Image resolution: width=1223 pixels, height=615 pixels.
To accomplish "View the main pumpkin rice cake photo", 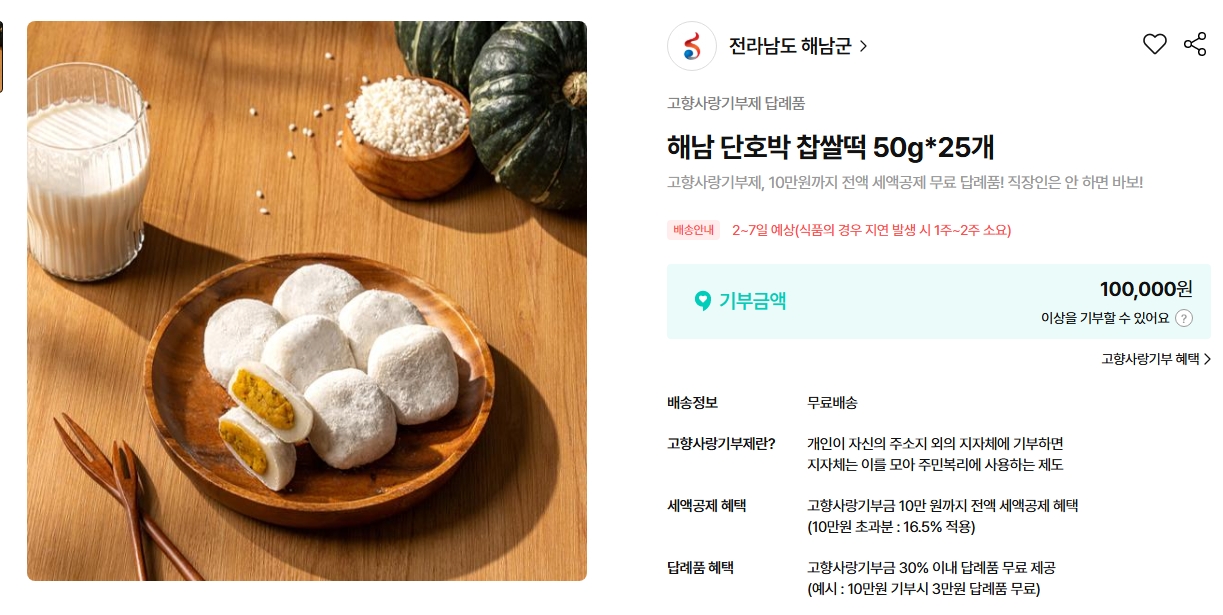I will [x=307, y=301].
